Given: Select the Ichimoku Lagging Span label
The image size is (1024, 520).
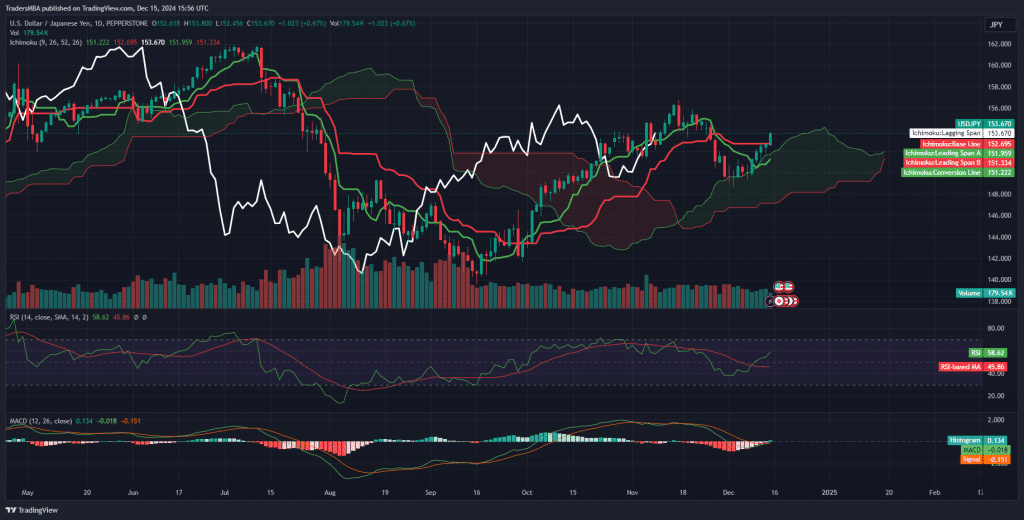Looking at the screenshot, I should [945, 133].
